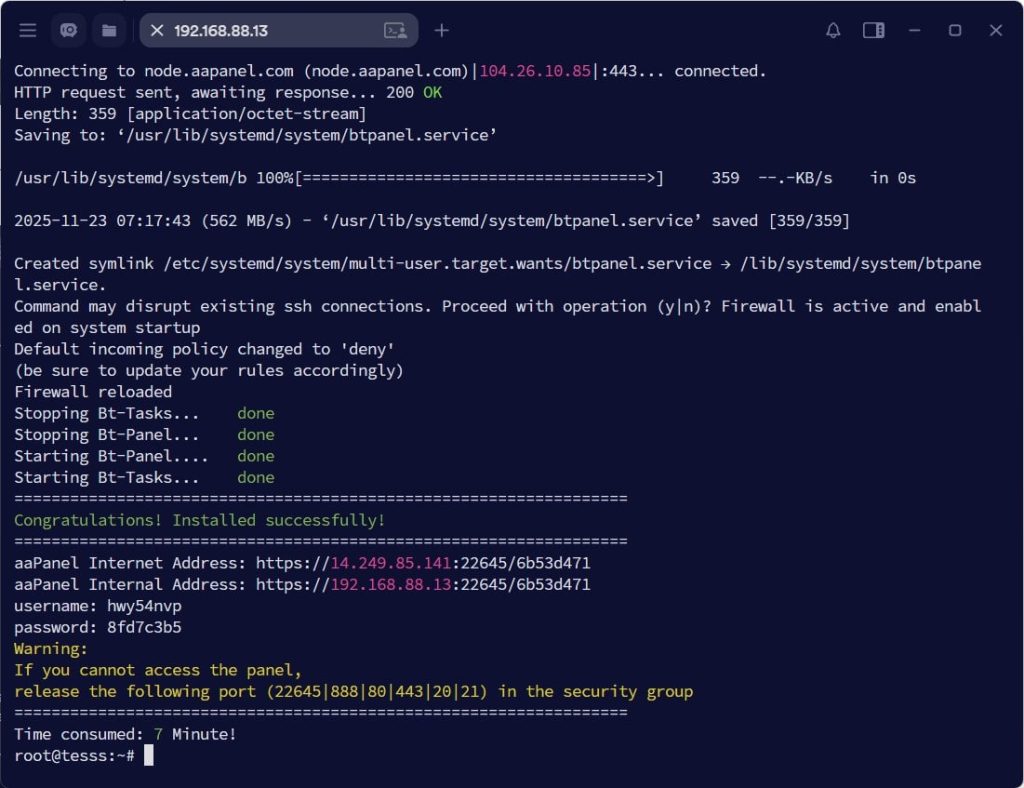Maximize the terminal window
Viewport: 1024px width, 788px height.
tap(955, 31)
